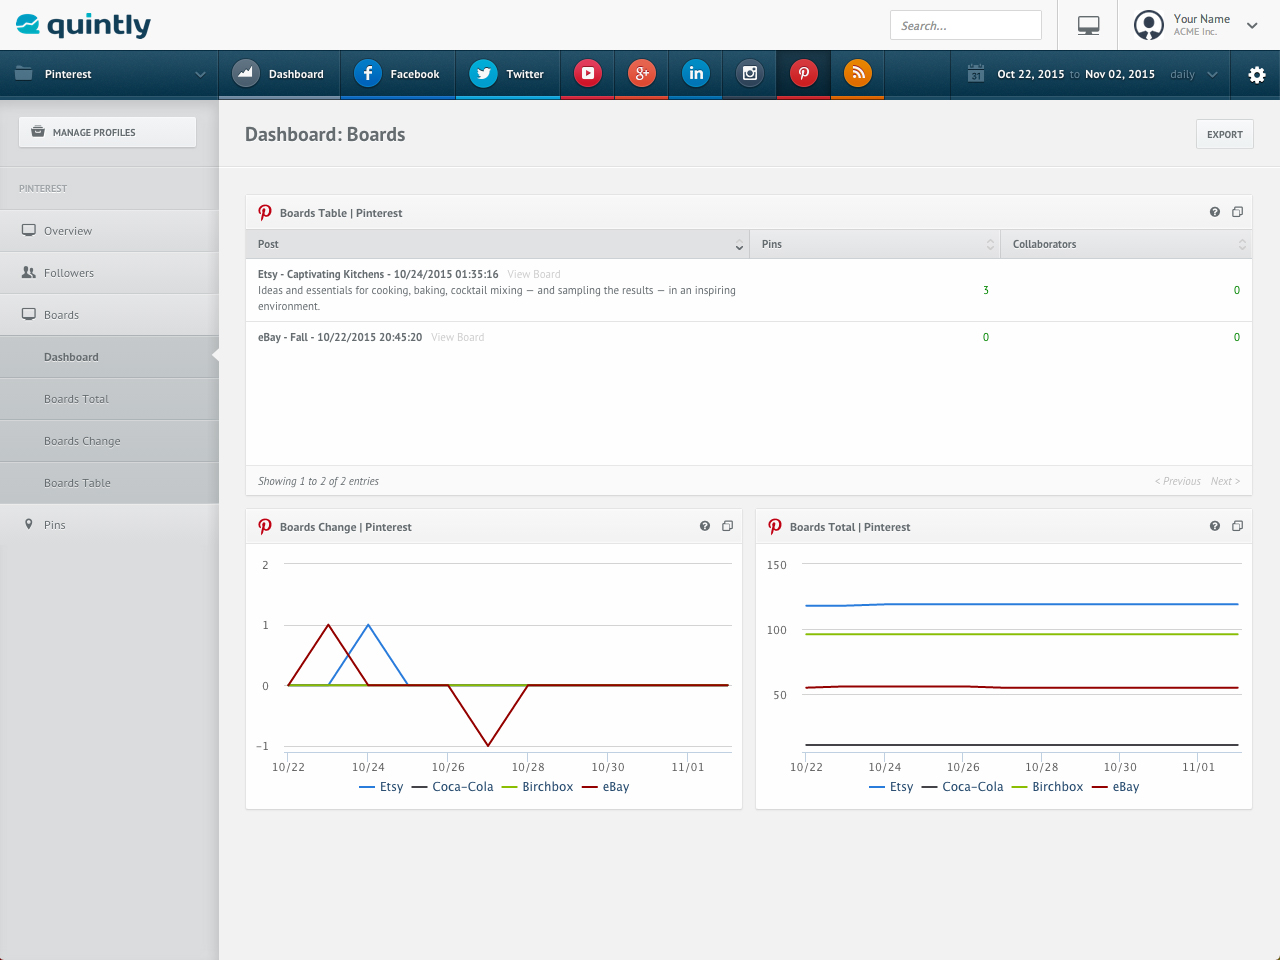
Task: Click View Board link for Etsy row
Action: tap(534, 274)
